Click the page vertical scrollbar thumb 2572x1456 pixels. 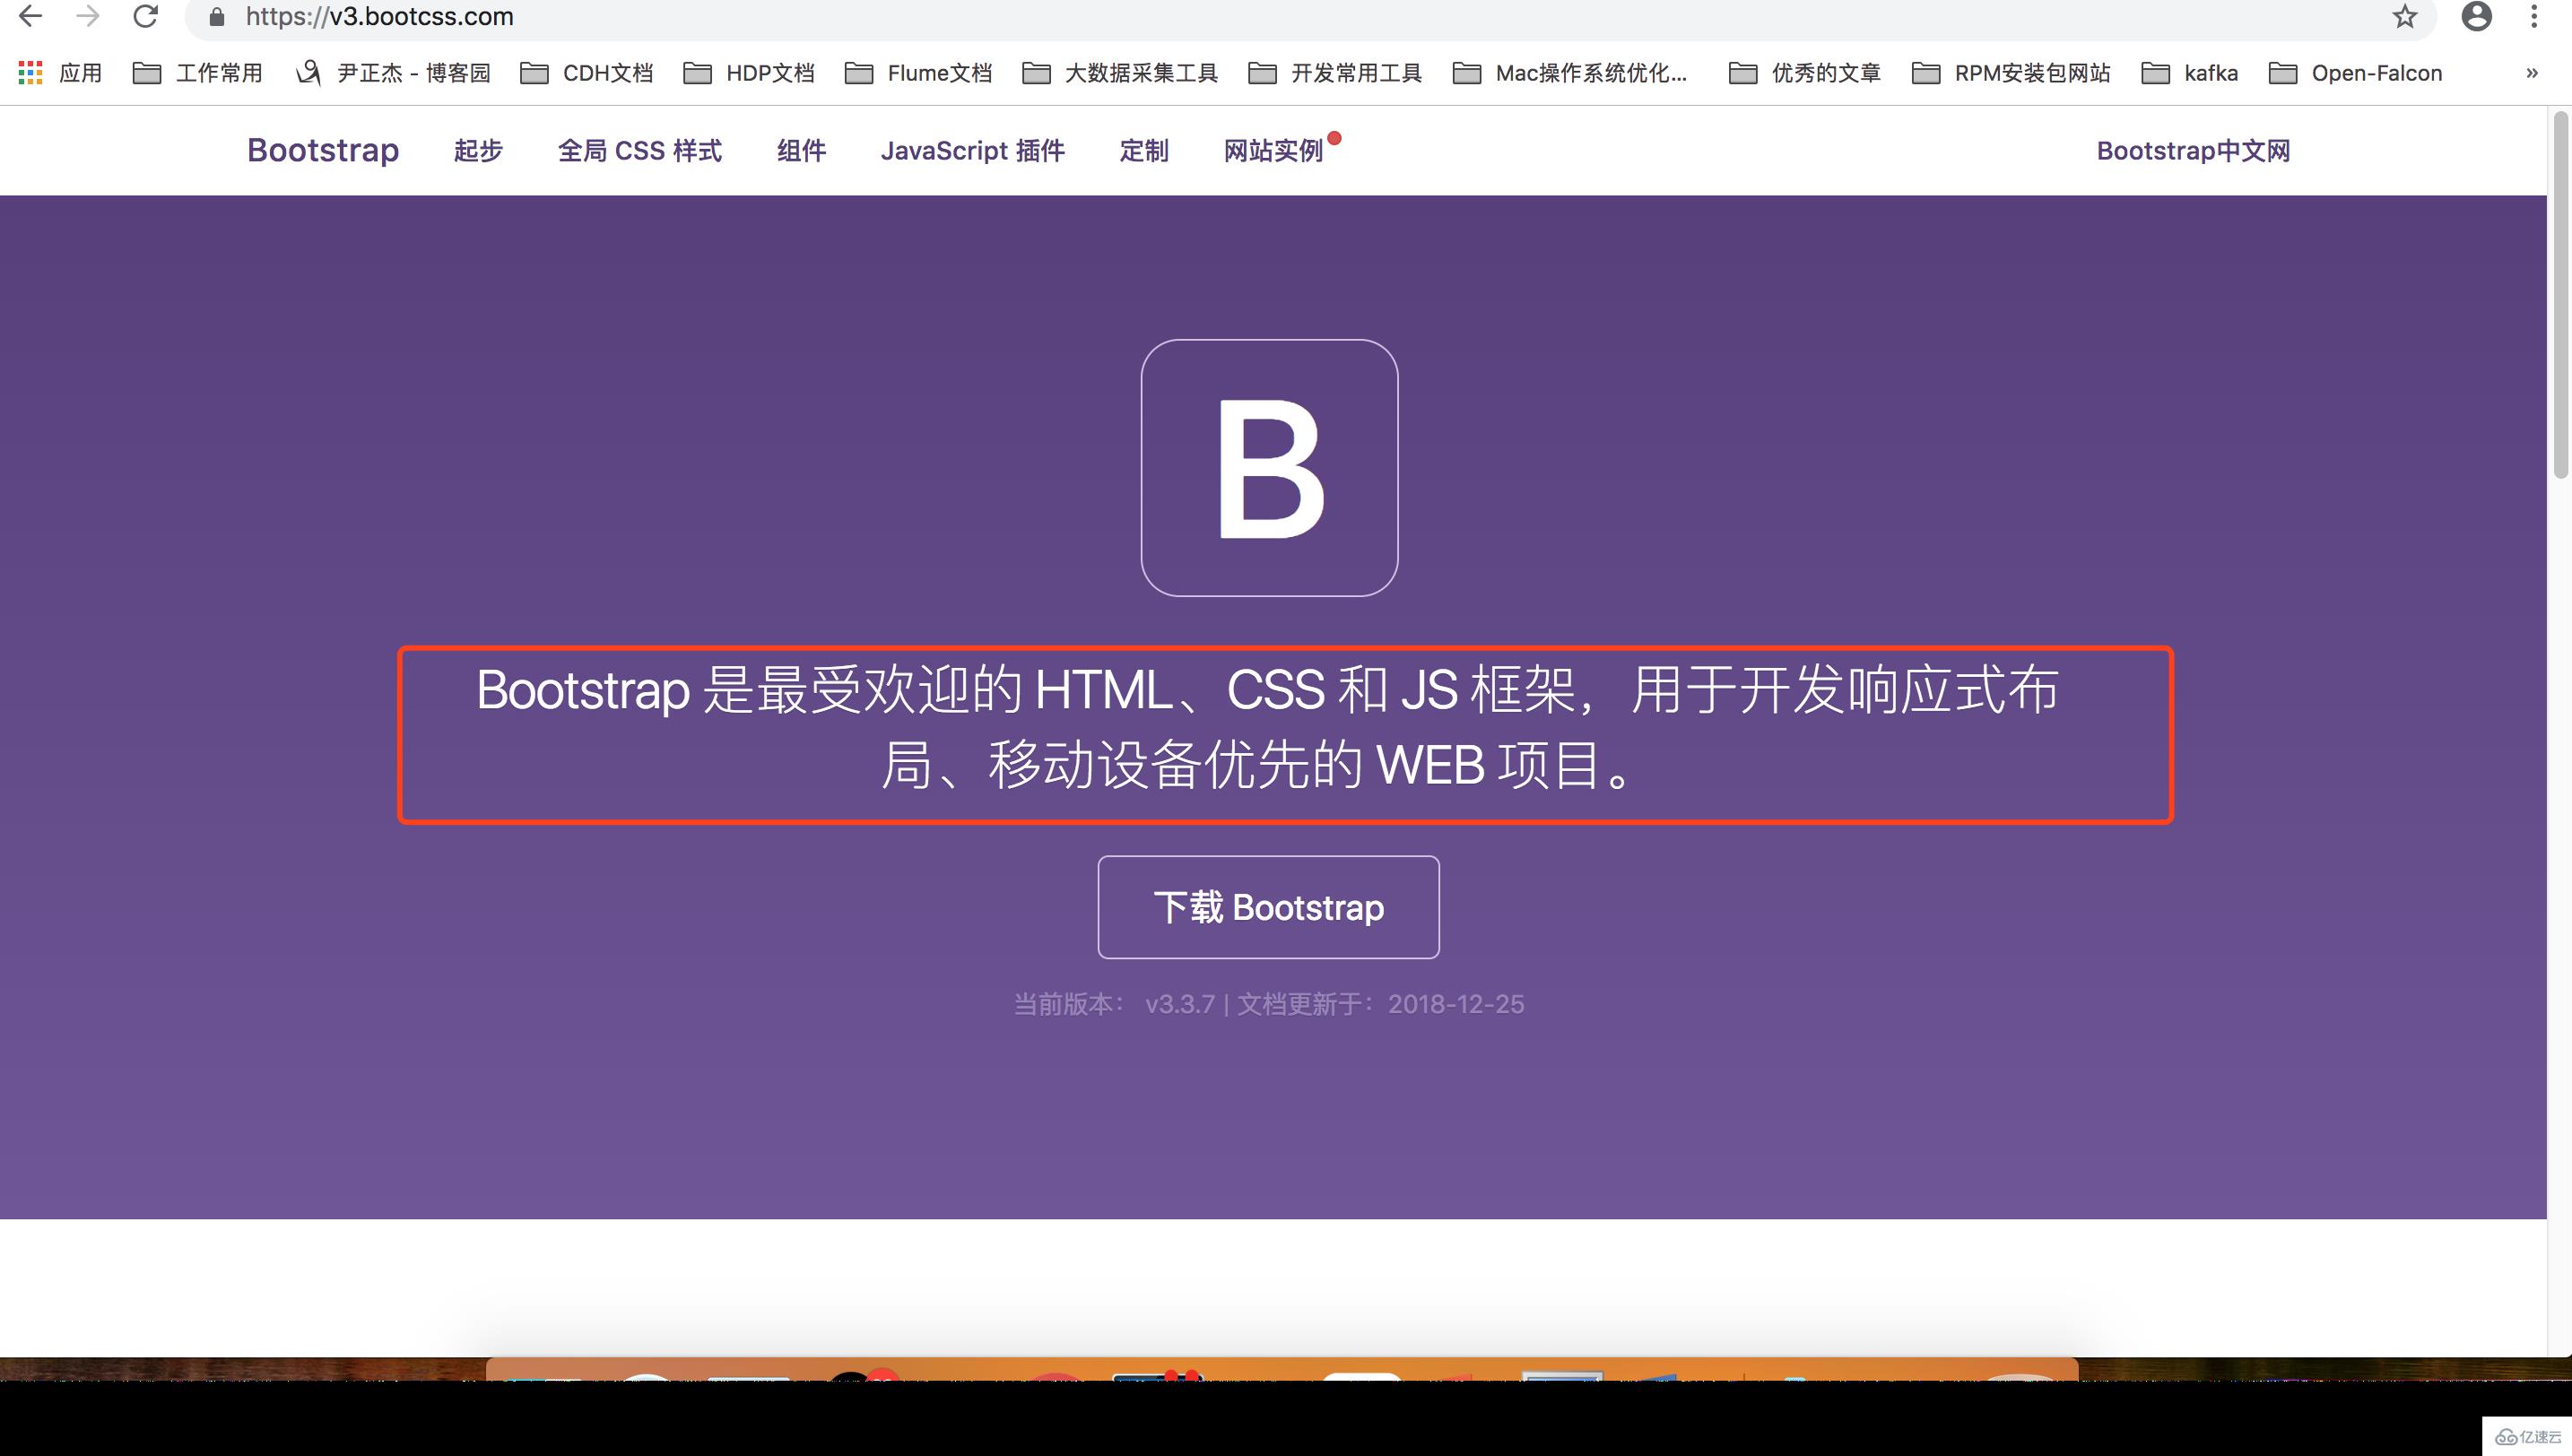click(x=2561, y=295)
